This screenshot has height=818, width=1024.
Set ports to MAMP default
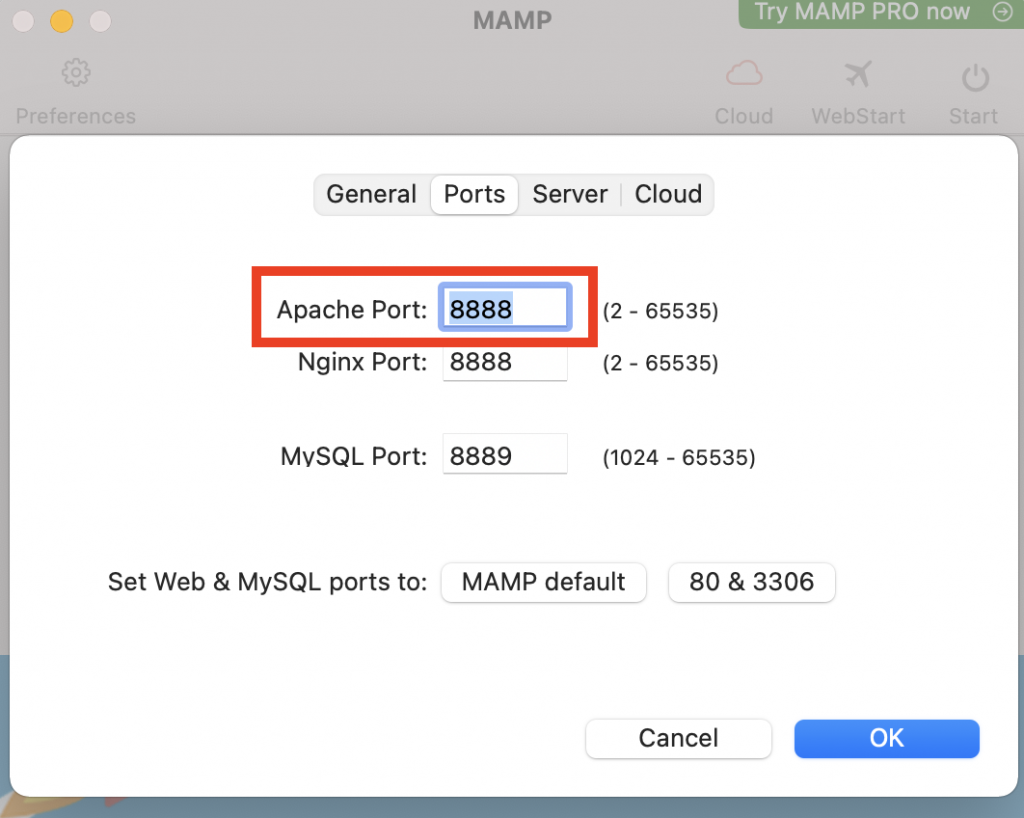click(543, 582)
